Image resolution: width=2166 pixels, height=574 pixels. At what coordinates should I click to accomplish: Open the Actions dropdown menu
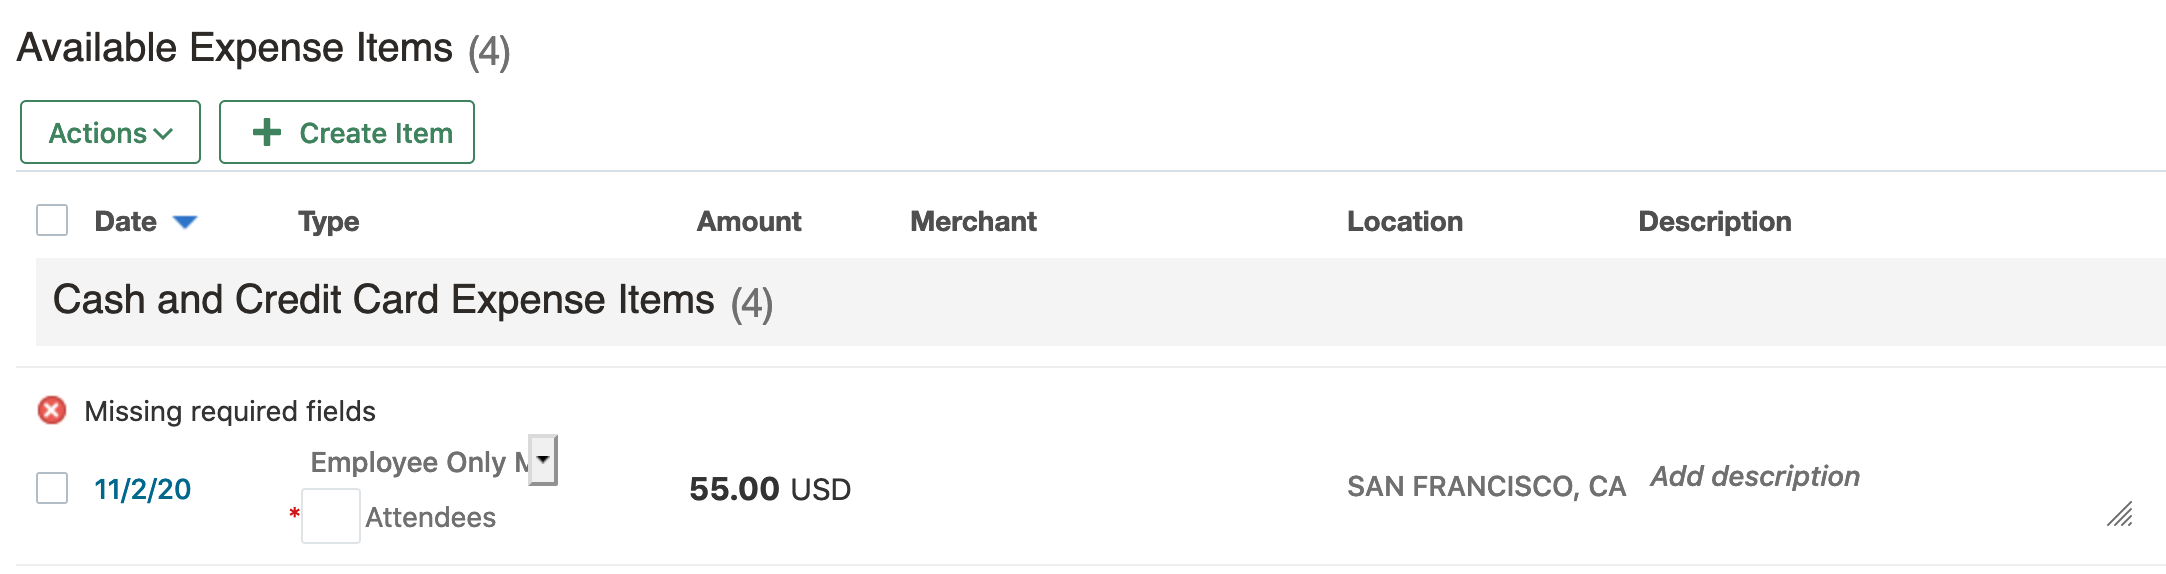click(x=110, y=132)
